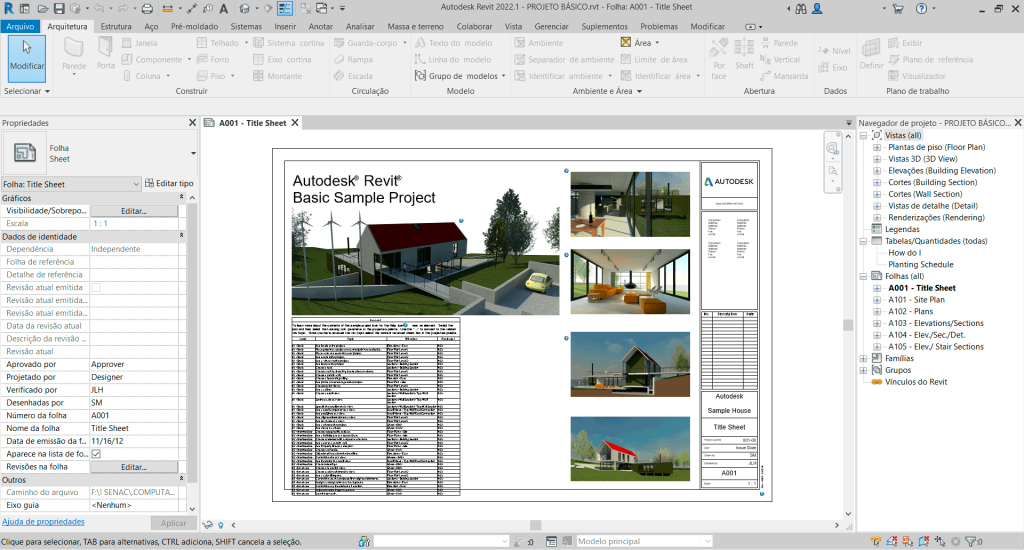Switch to the Anotar ribbon tab
The height and width of the screenshot is (550, 1024).
[x=321, y=26]
